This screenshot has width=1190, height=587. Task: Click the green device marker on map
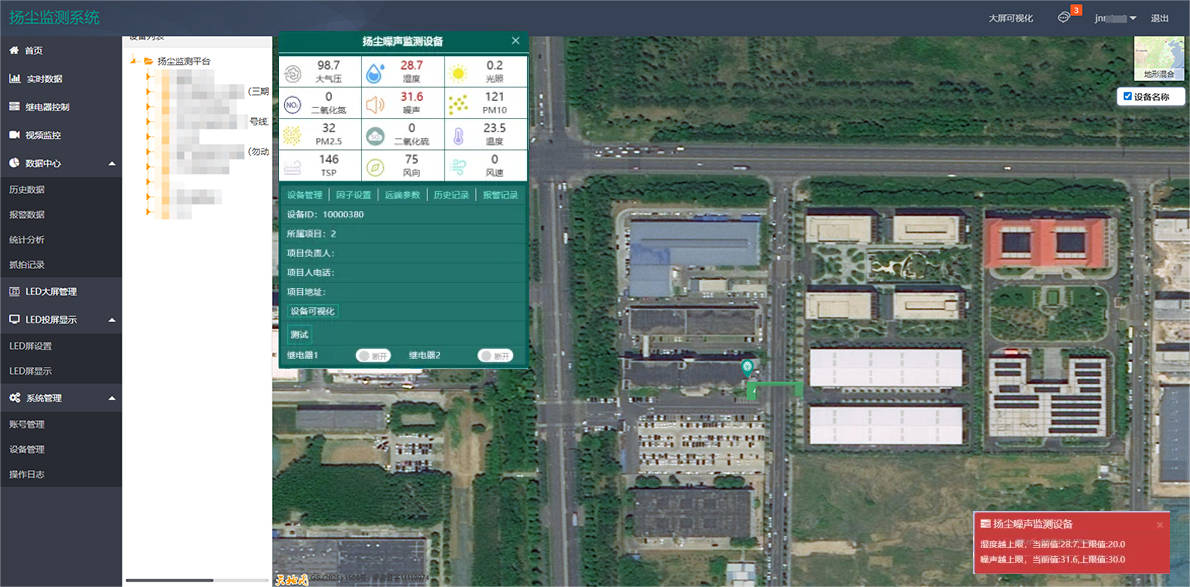(x=746, y=368)
